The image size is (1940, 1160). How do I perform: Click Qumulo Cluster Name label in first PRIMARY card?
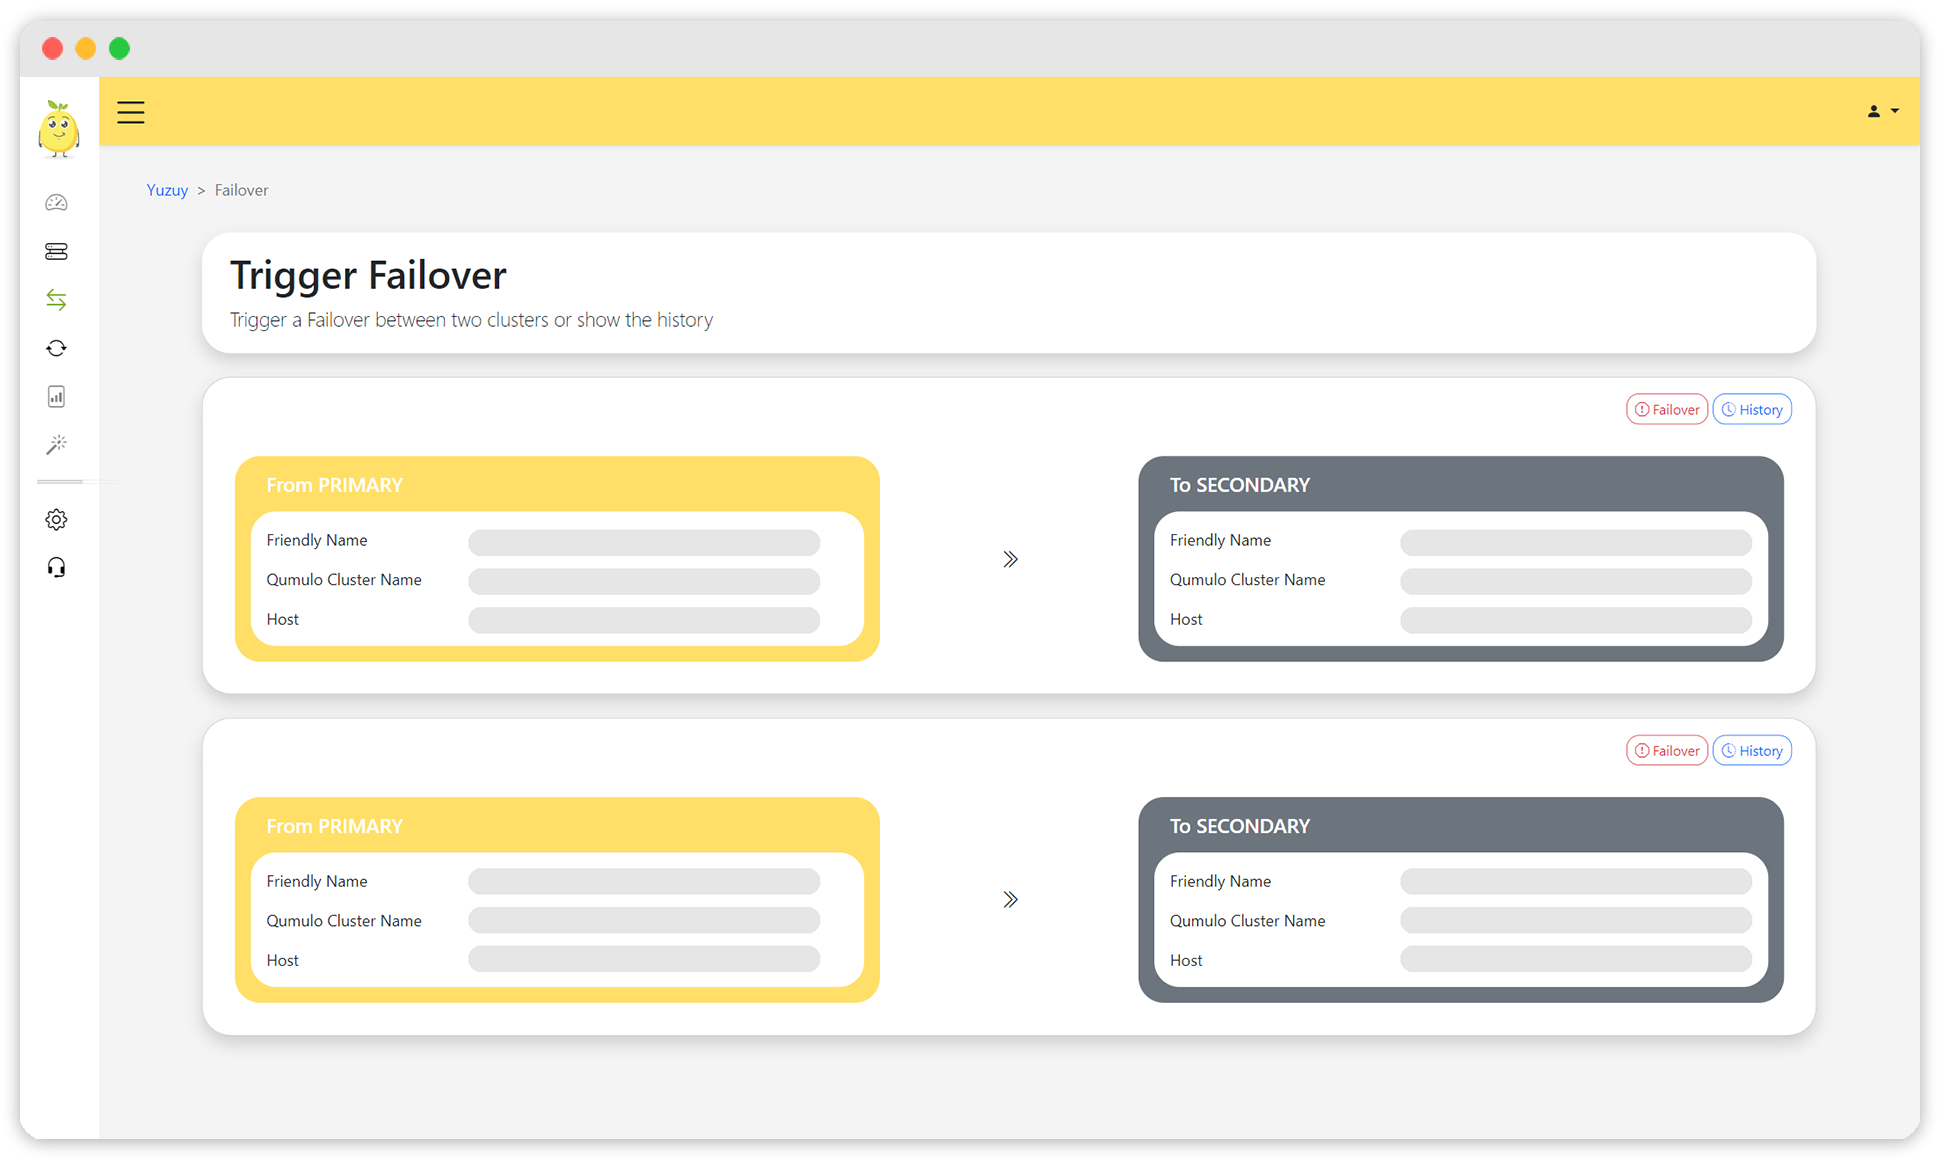344,580
